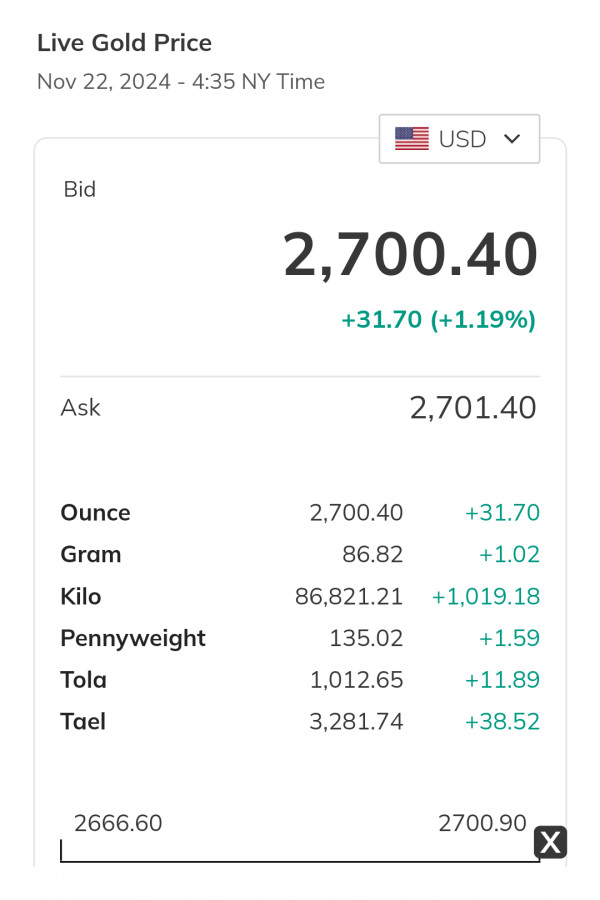Click the Kilo price 86,821.21
The height and width of the screenshot is (900, 600).
click(x=349, y=597)
